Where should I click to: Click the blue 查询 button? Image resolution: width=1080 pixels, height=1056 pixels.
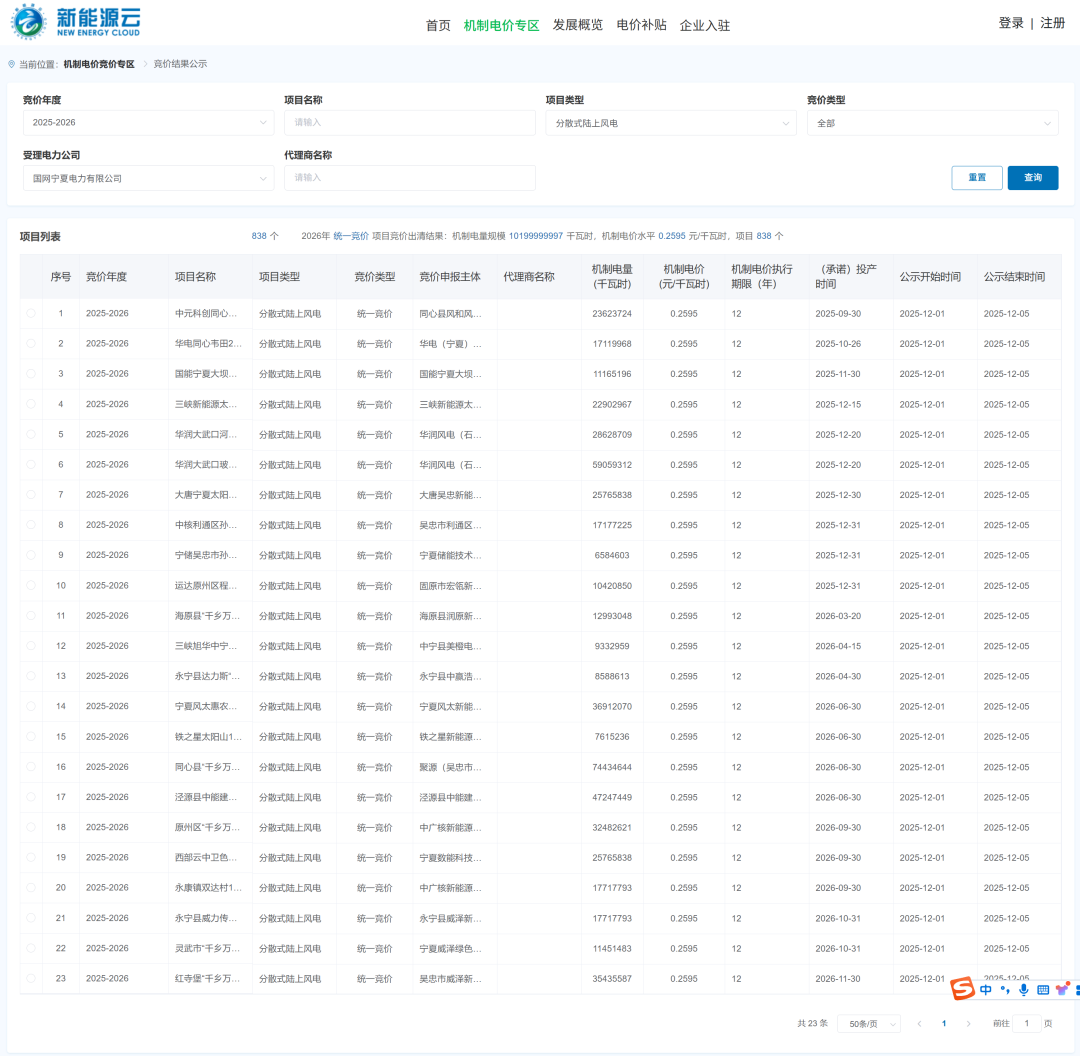[1032, 178]
